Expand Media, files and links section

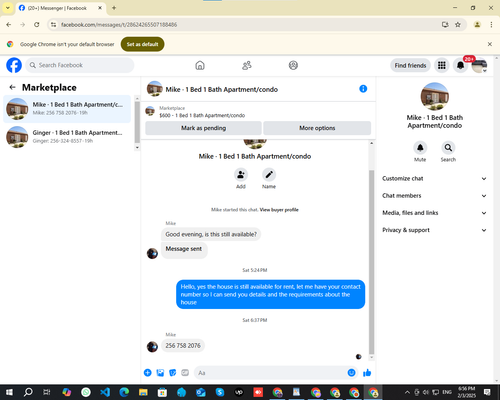pos(434,213)
